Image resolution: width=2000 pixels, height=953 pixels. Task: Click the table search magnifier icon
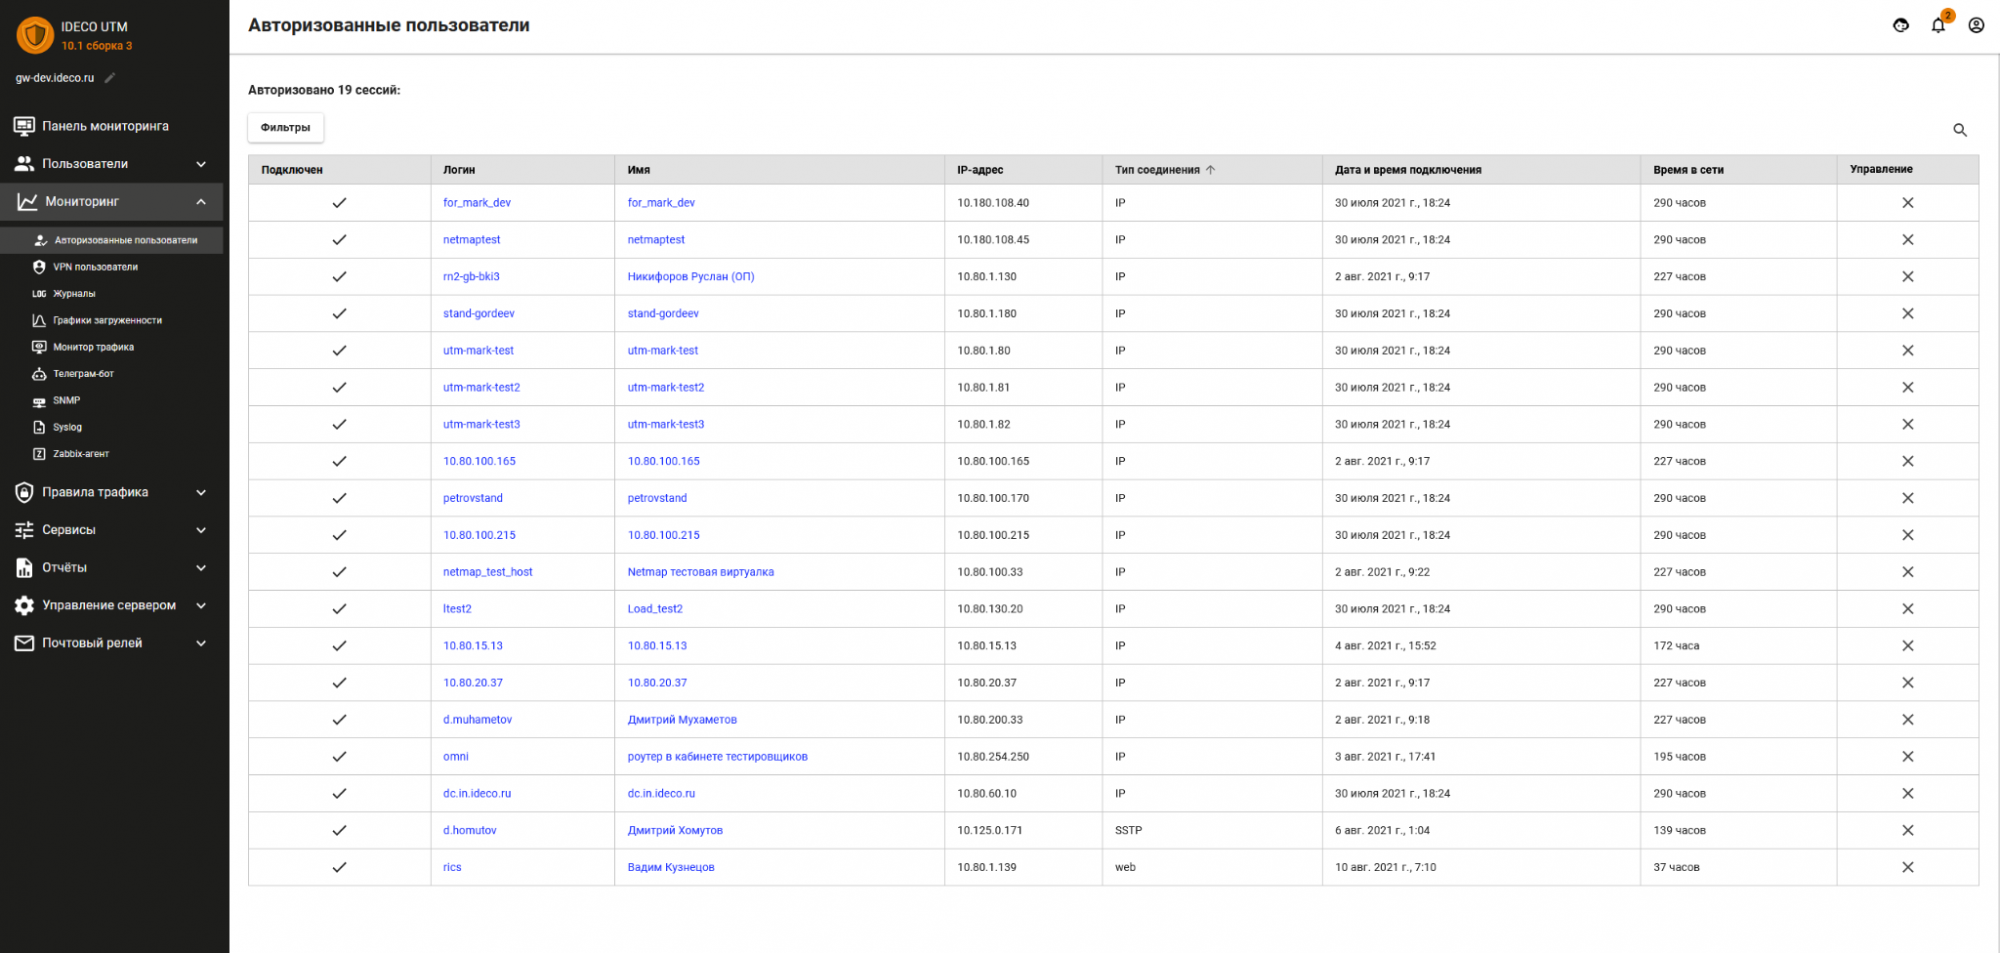pyautogui.click(x=1960, y=130)
